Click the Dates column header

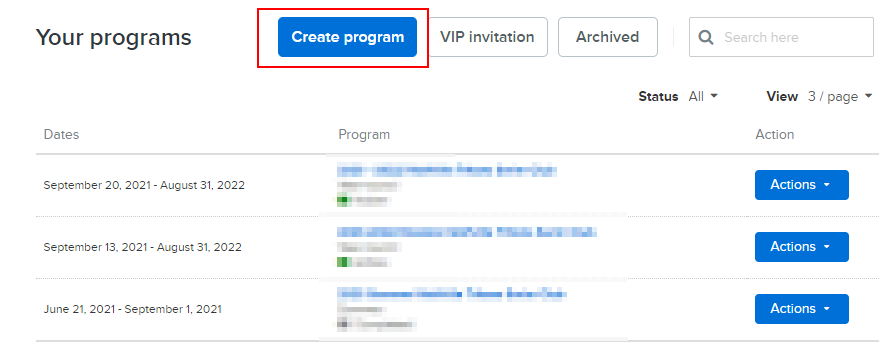[x=61, y=134]
